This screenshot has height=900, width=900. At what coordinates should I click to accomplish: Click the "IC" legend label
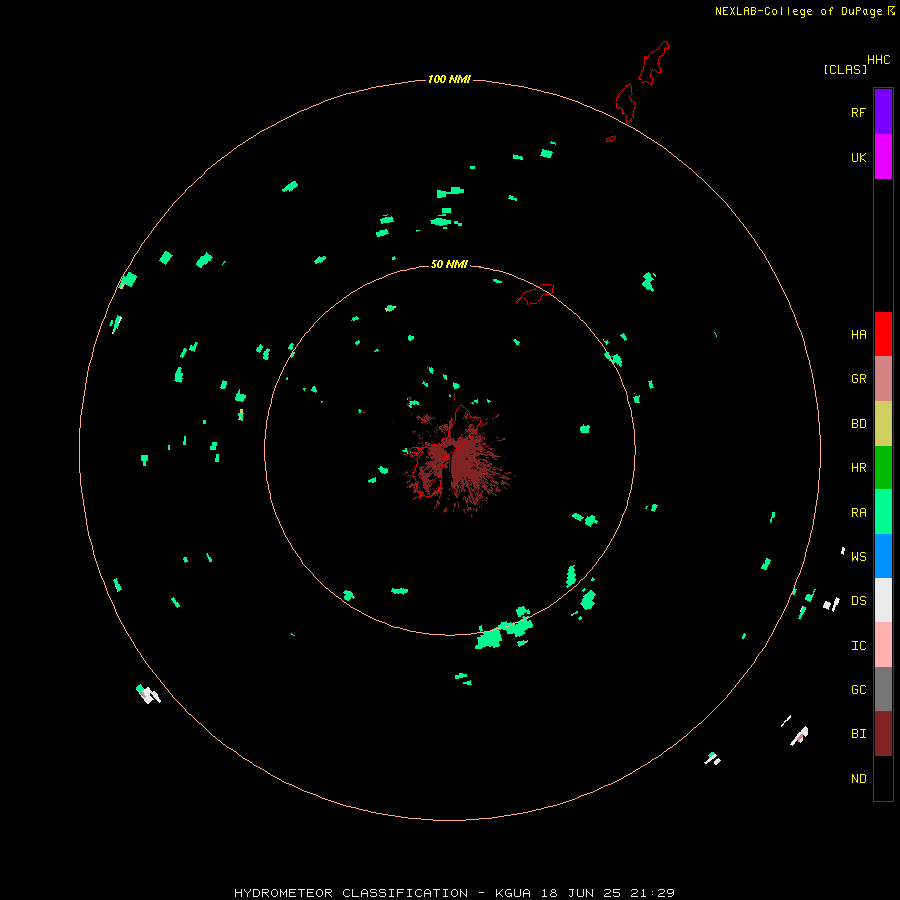tap(858, 646)
